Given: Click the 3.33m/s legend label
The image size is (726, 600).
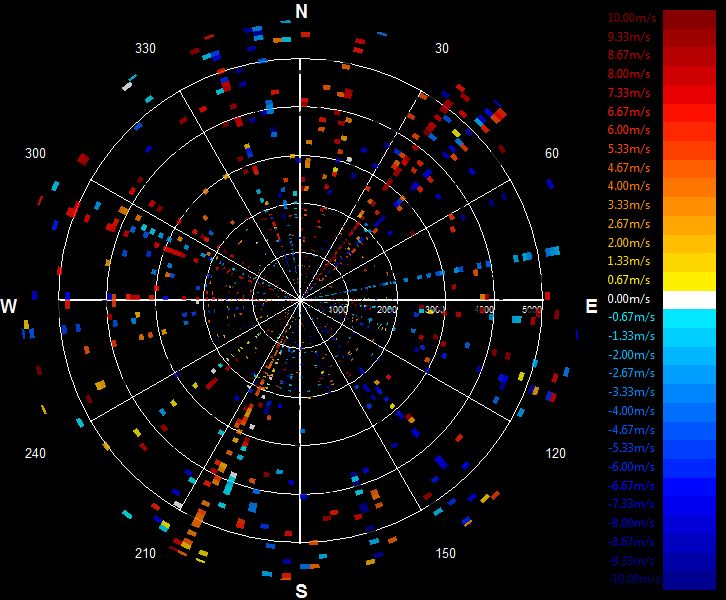Looking at the screenshot, I should point(629,205).
